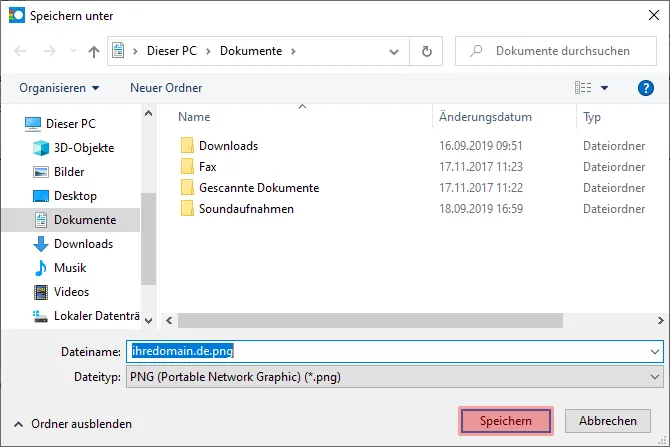Expand the chevron before 'Dieser PC' in breadcrumb
Screen dimensions: 670x447
[x=135, y=51]
